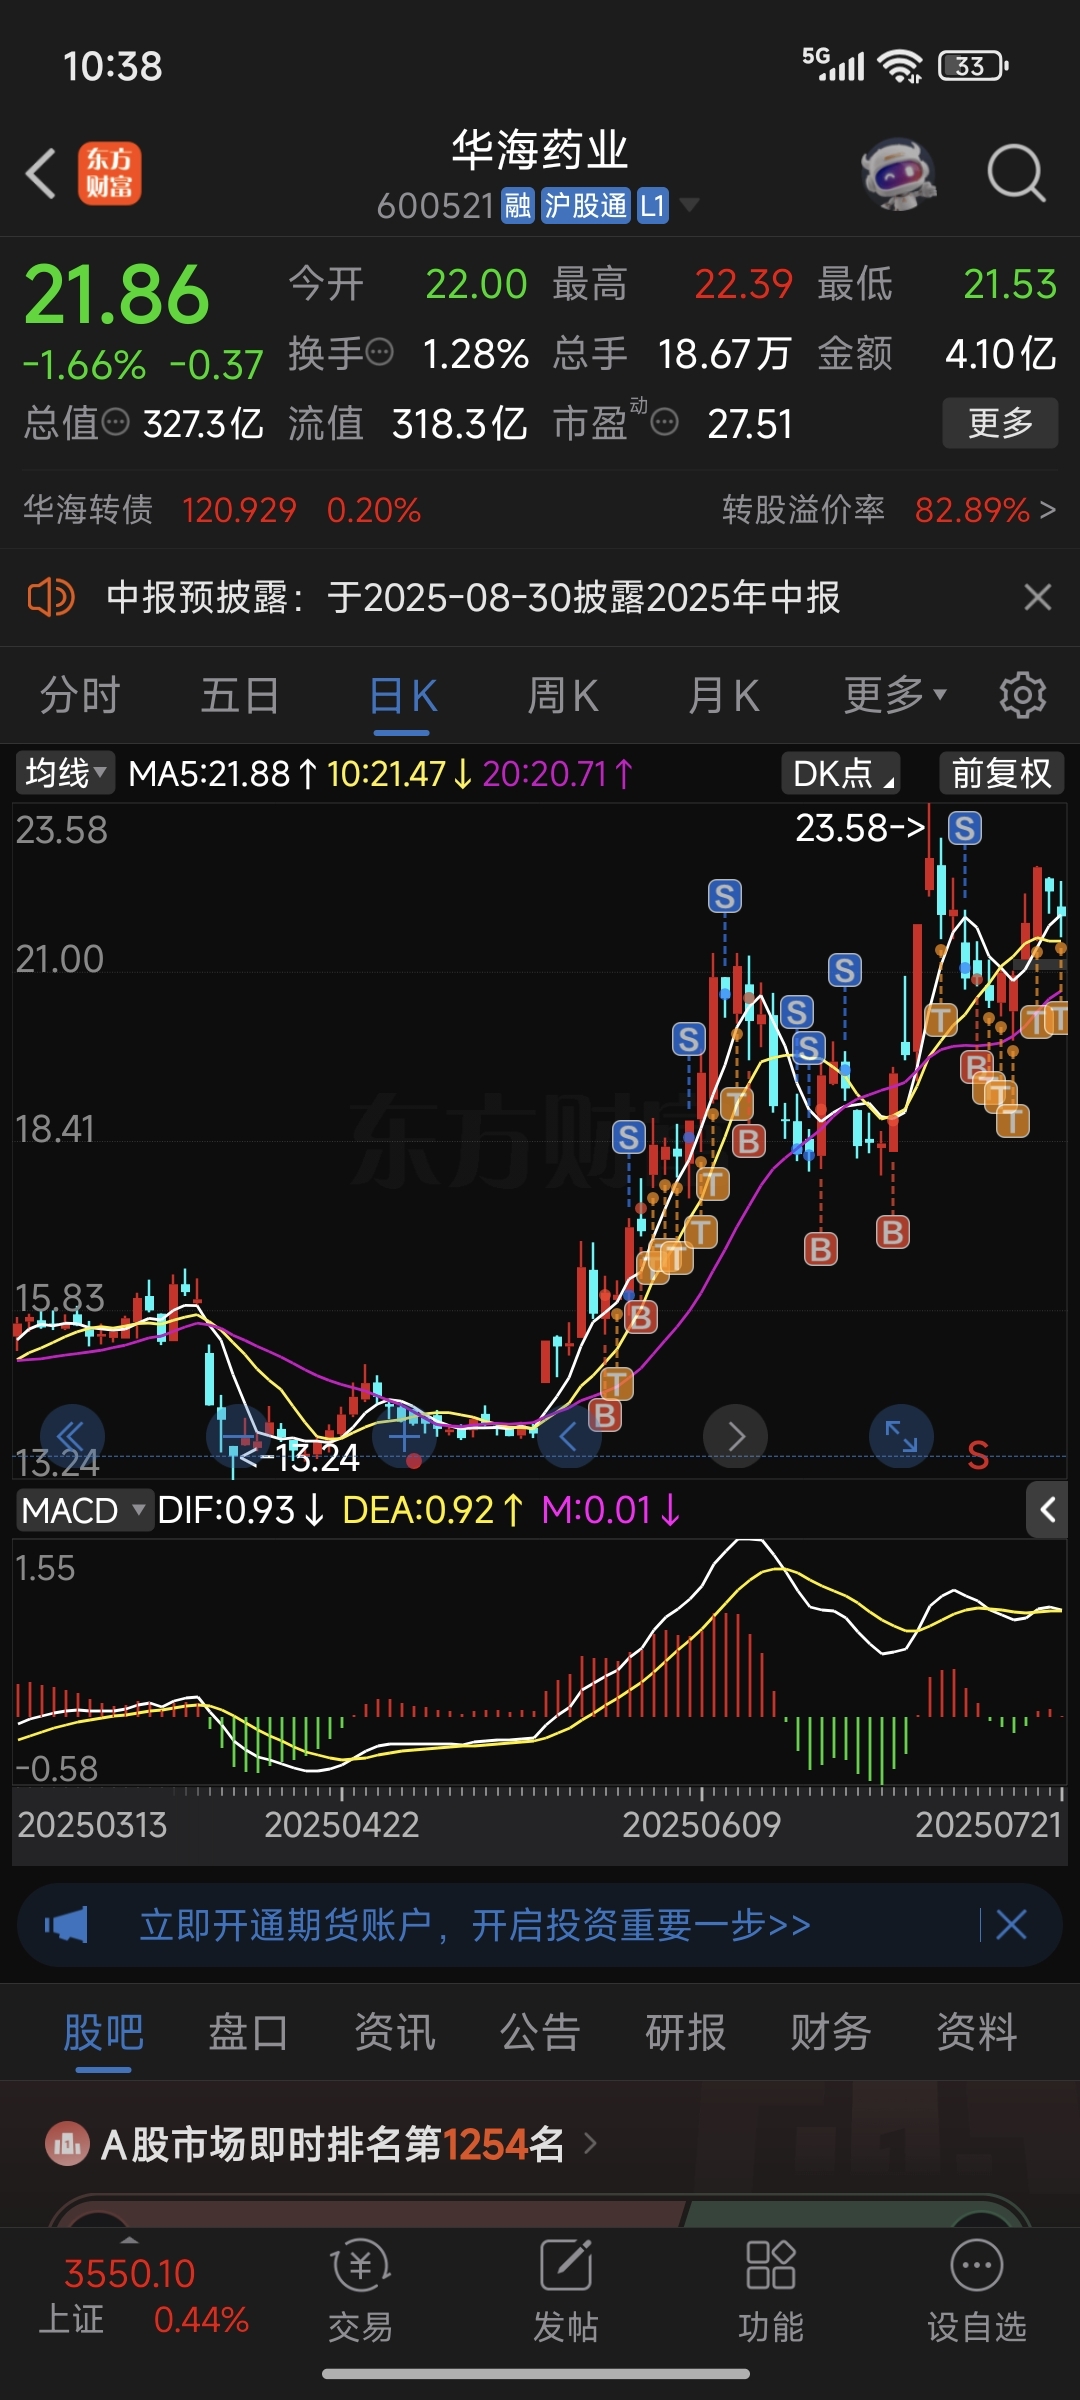Image resolution: width=1080 pixels, height=2400 pixels.
Task: Jump to earliest data with double-left arrow
Action: (x=72, y=1437)
